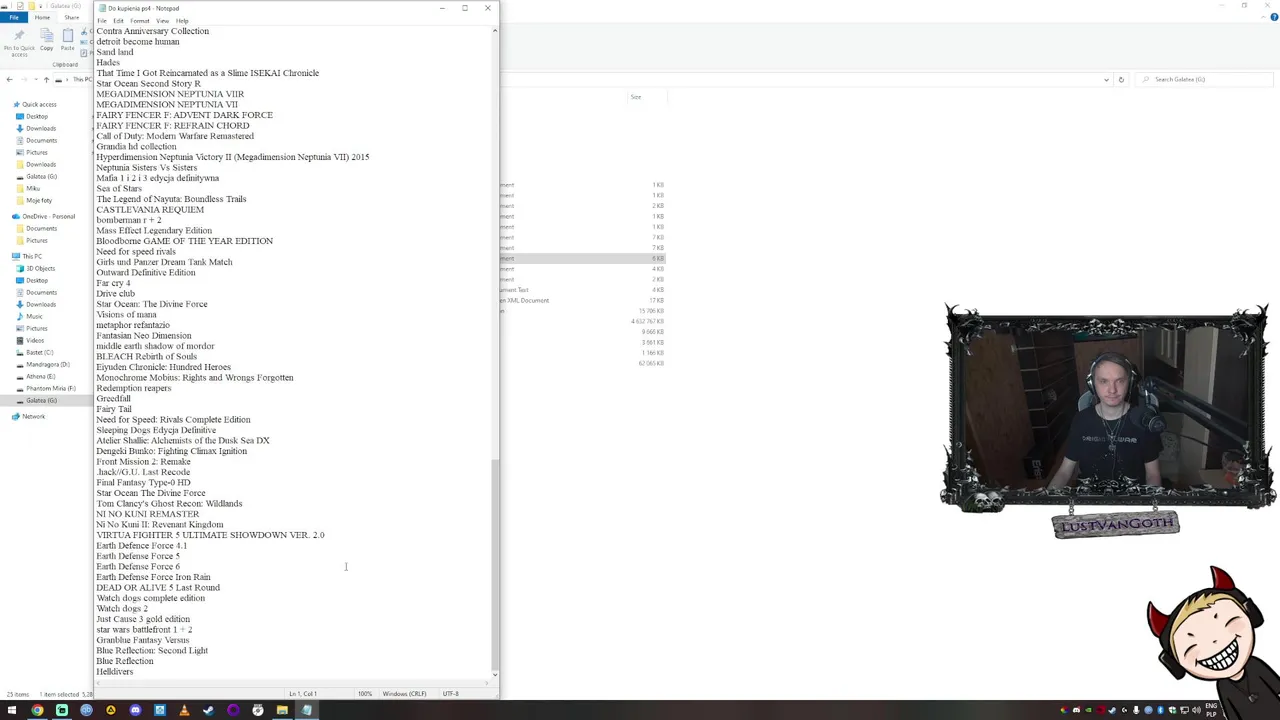
Task: Open Miku folder in navigation pane
Action: (33, 188)
